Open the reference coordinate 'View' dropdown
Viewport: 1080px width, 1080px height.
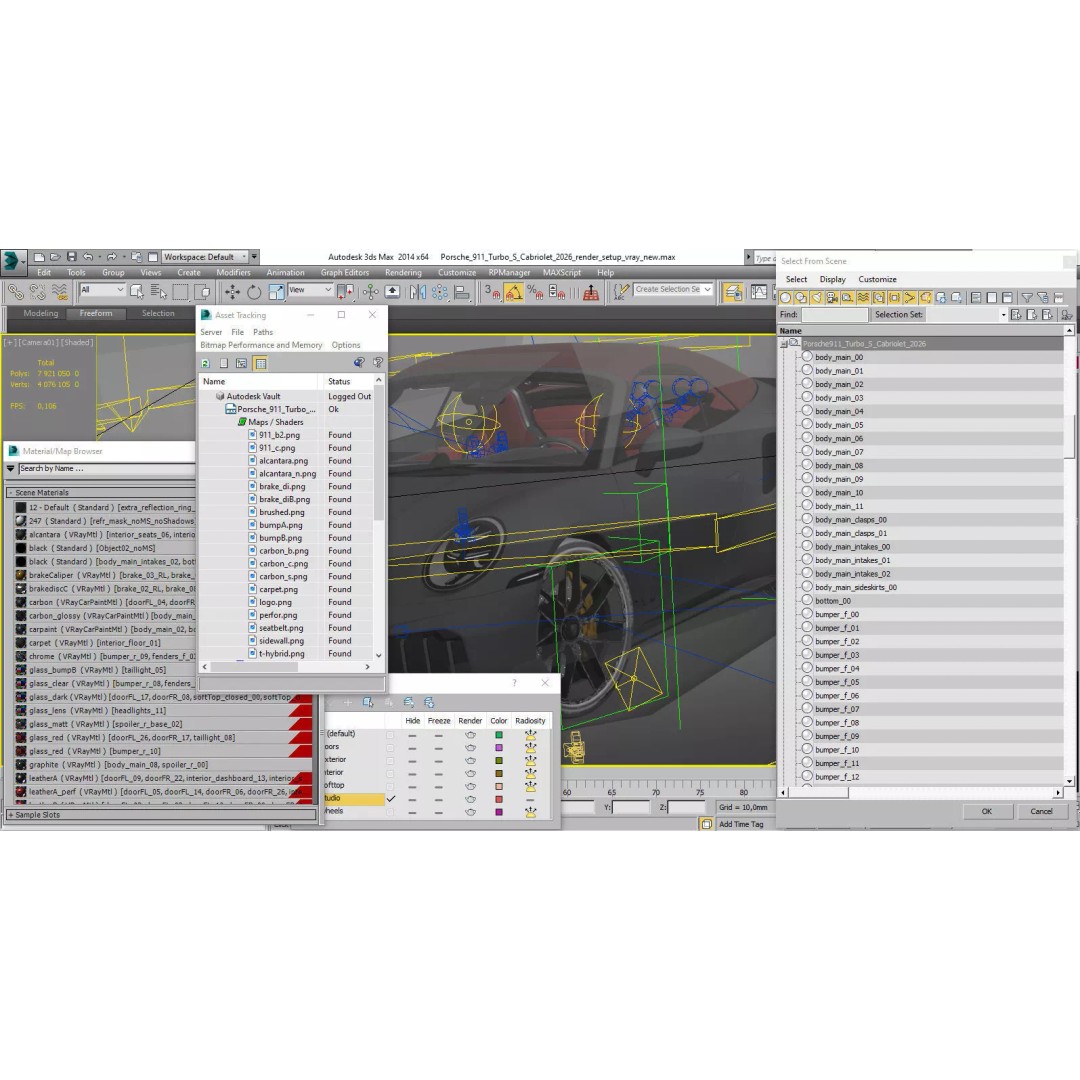(310, 290)
